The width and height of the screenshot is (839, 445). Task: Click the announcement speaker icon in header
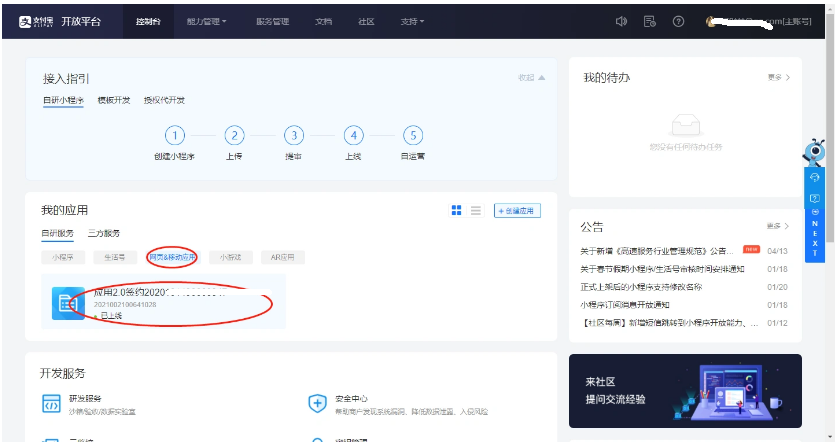[x=621, y=21]
